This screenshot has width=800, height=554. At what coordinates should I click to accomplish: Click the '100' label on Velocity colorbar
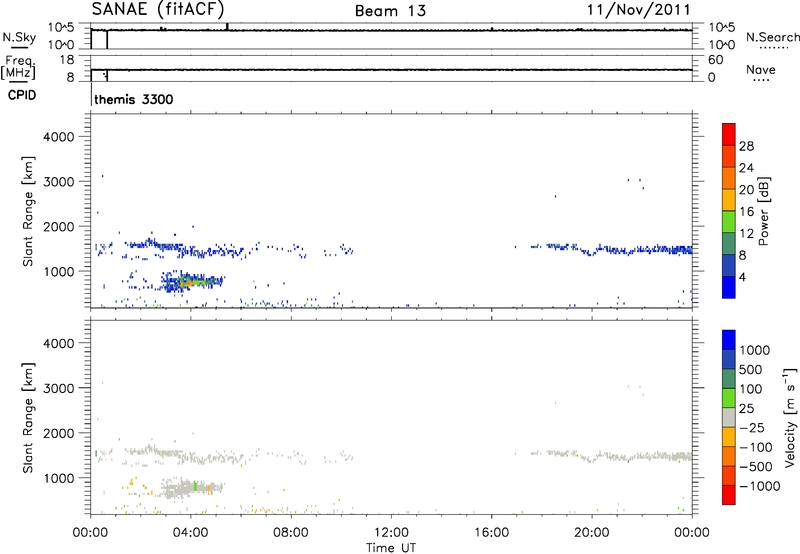(x=751, y=389)
